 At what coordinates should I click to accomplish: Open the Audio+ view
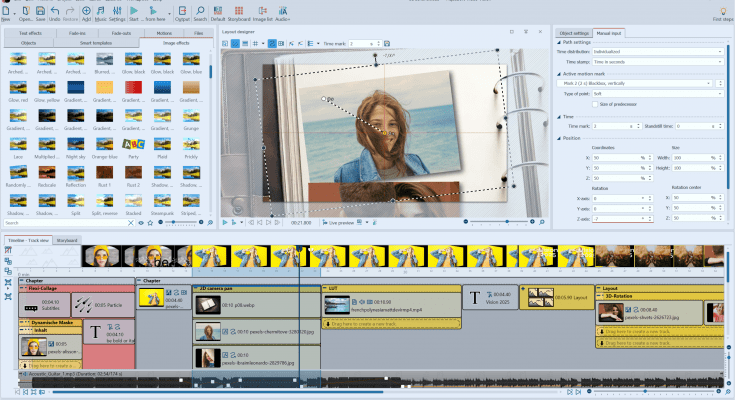[x=283, y=13]
